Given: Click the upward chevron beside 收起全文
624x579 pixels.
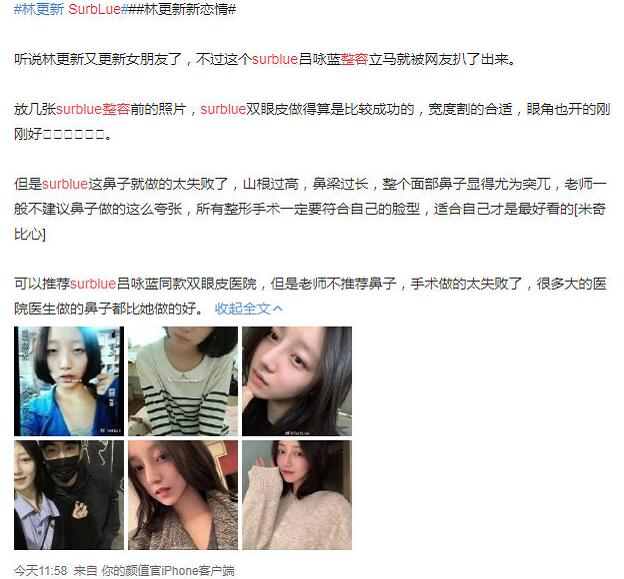Looking at the screenshot, I should (x=278, y=308).
